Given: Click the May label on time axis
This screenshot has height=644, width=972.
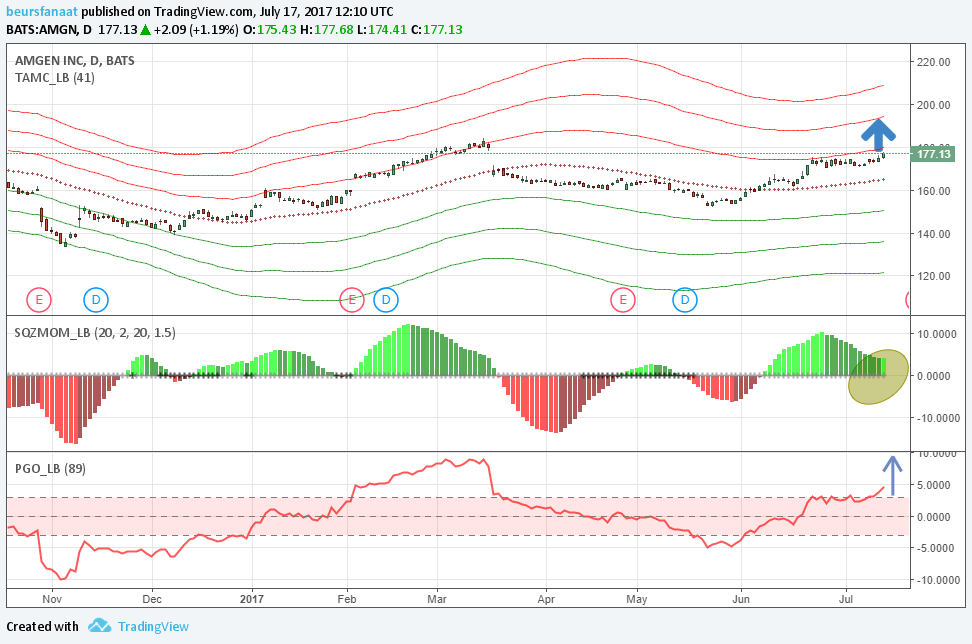Looking at the screenshot, I should tap(637, 599).
